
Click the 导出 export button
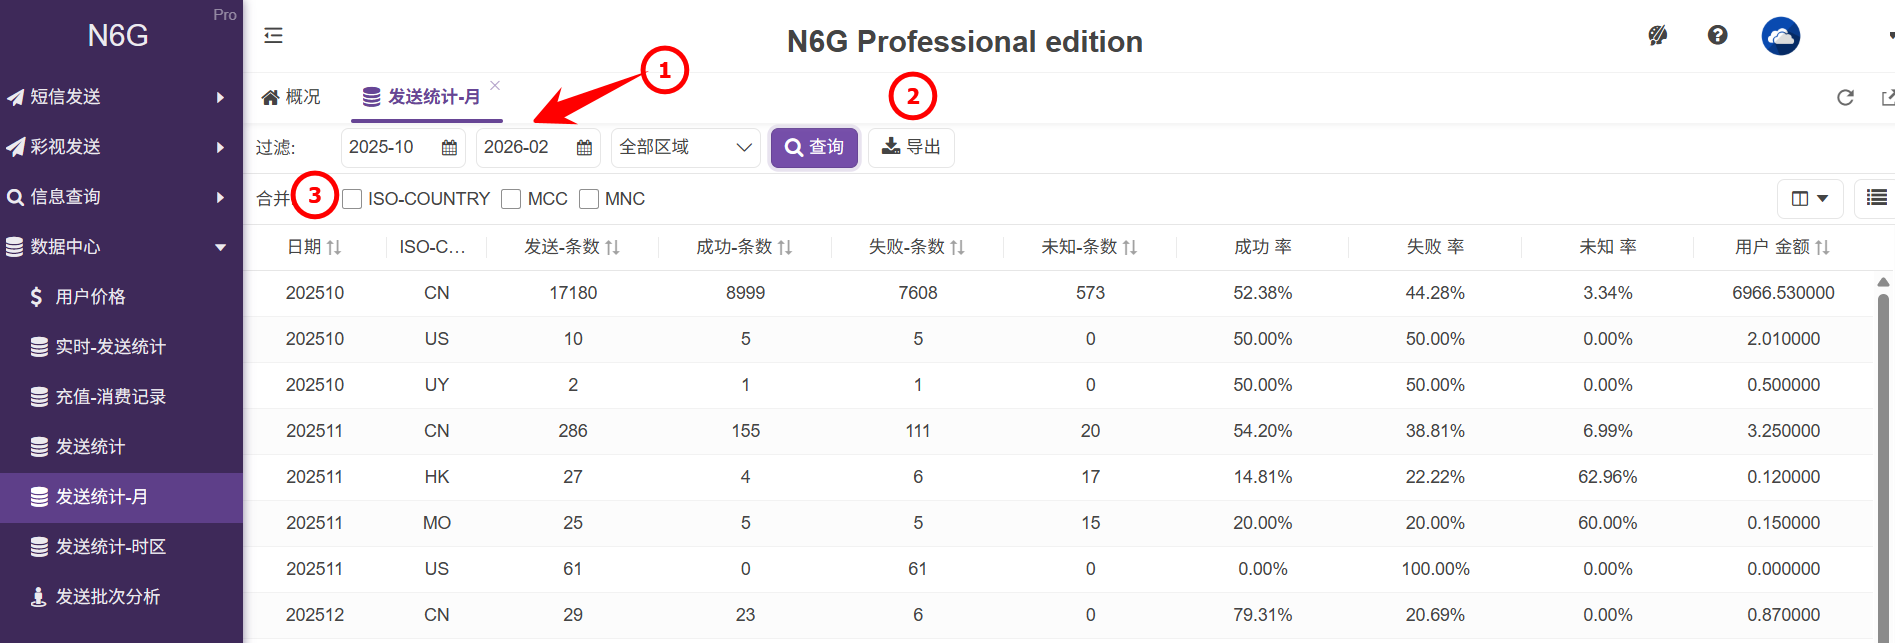point(910,148)
